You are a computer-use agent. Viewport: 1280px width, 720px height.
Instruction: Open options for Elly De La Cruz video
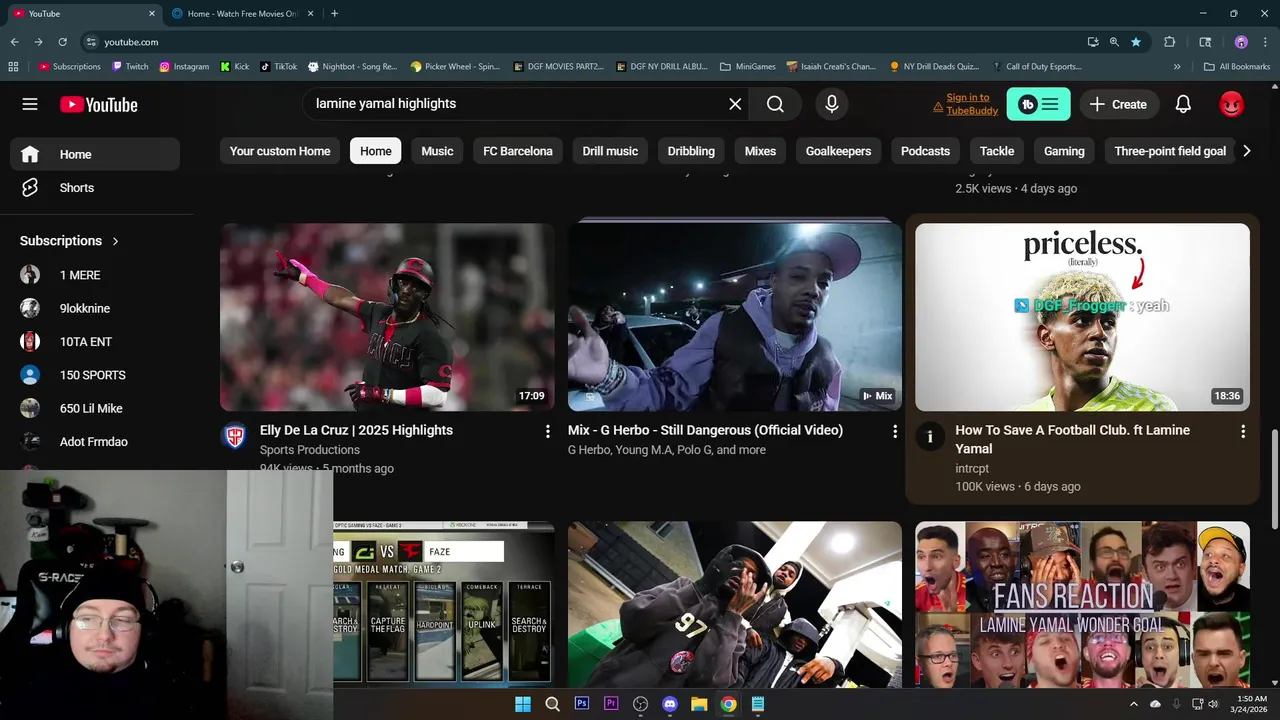(547, 431)
